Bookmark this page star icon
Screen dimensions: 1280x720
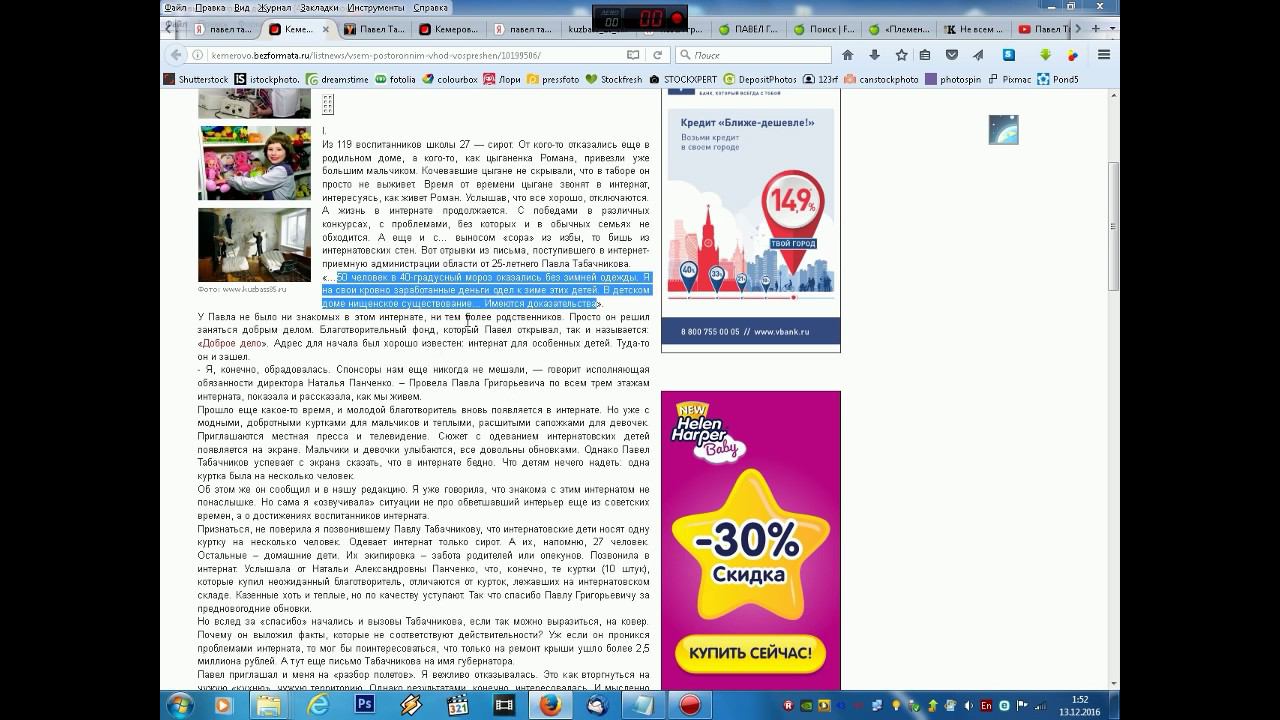901,55
